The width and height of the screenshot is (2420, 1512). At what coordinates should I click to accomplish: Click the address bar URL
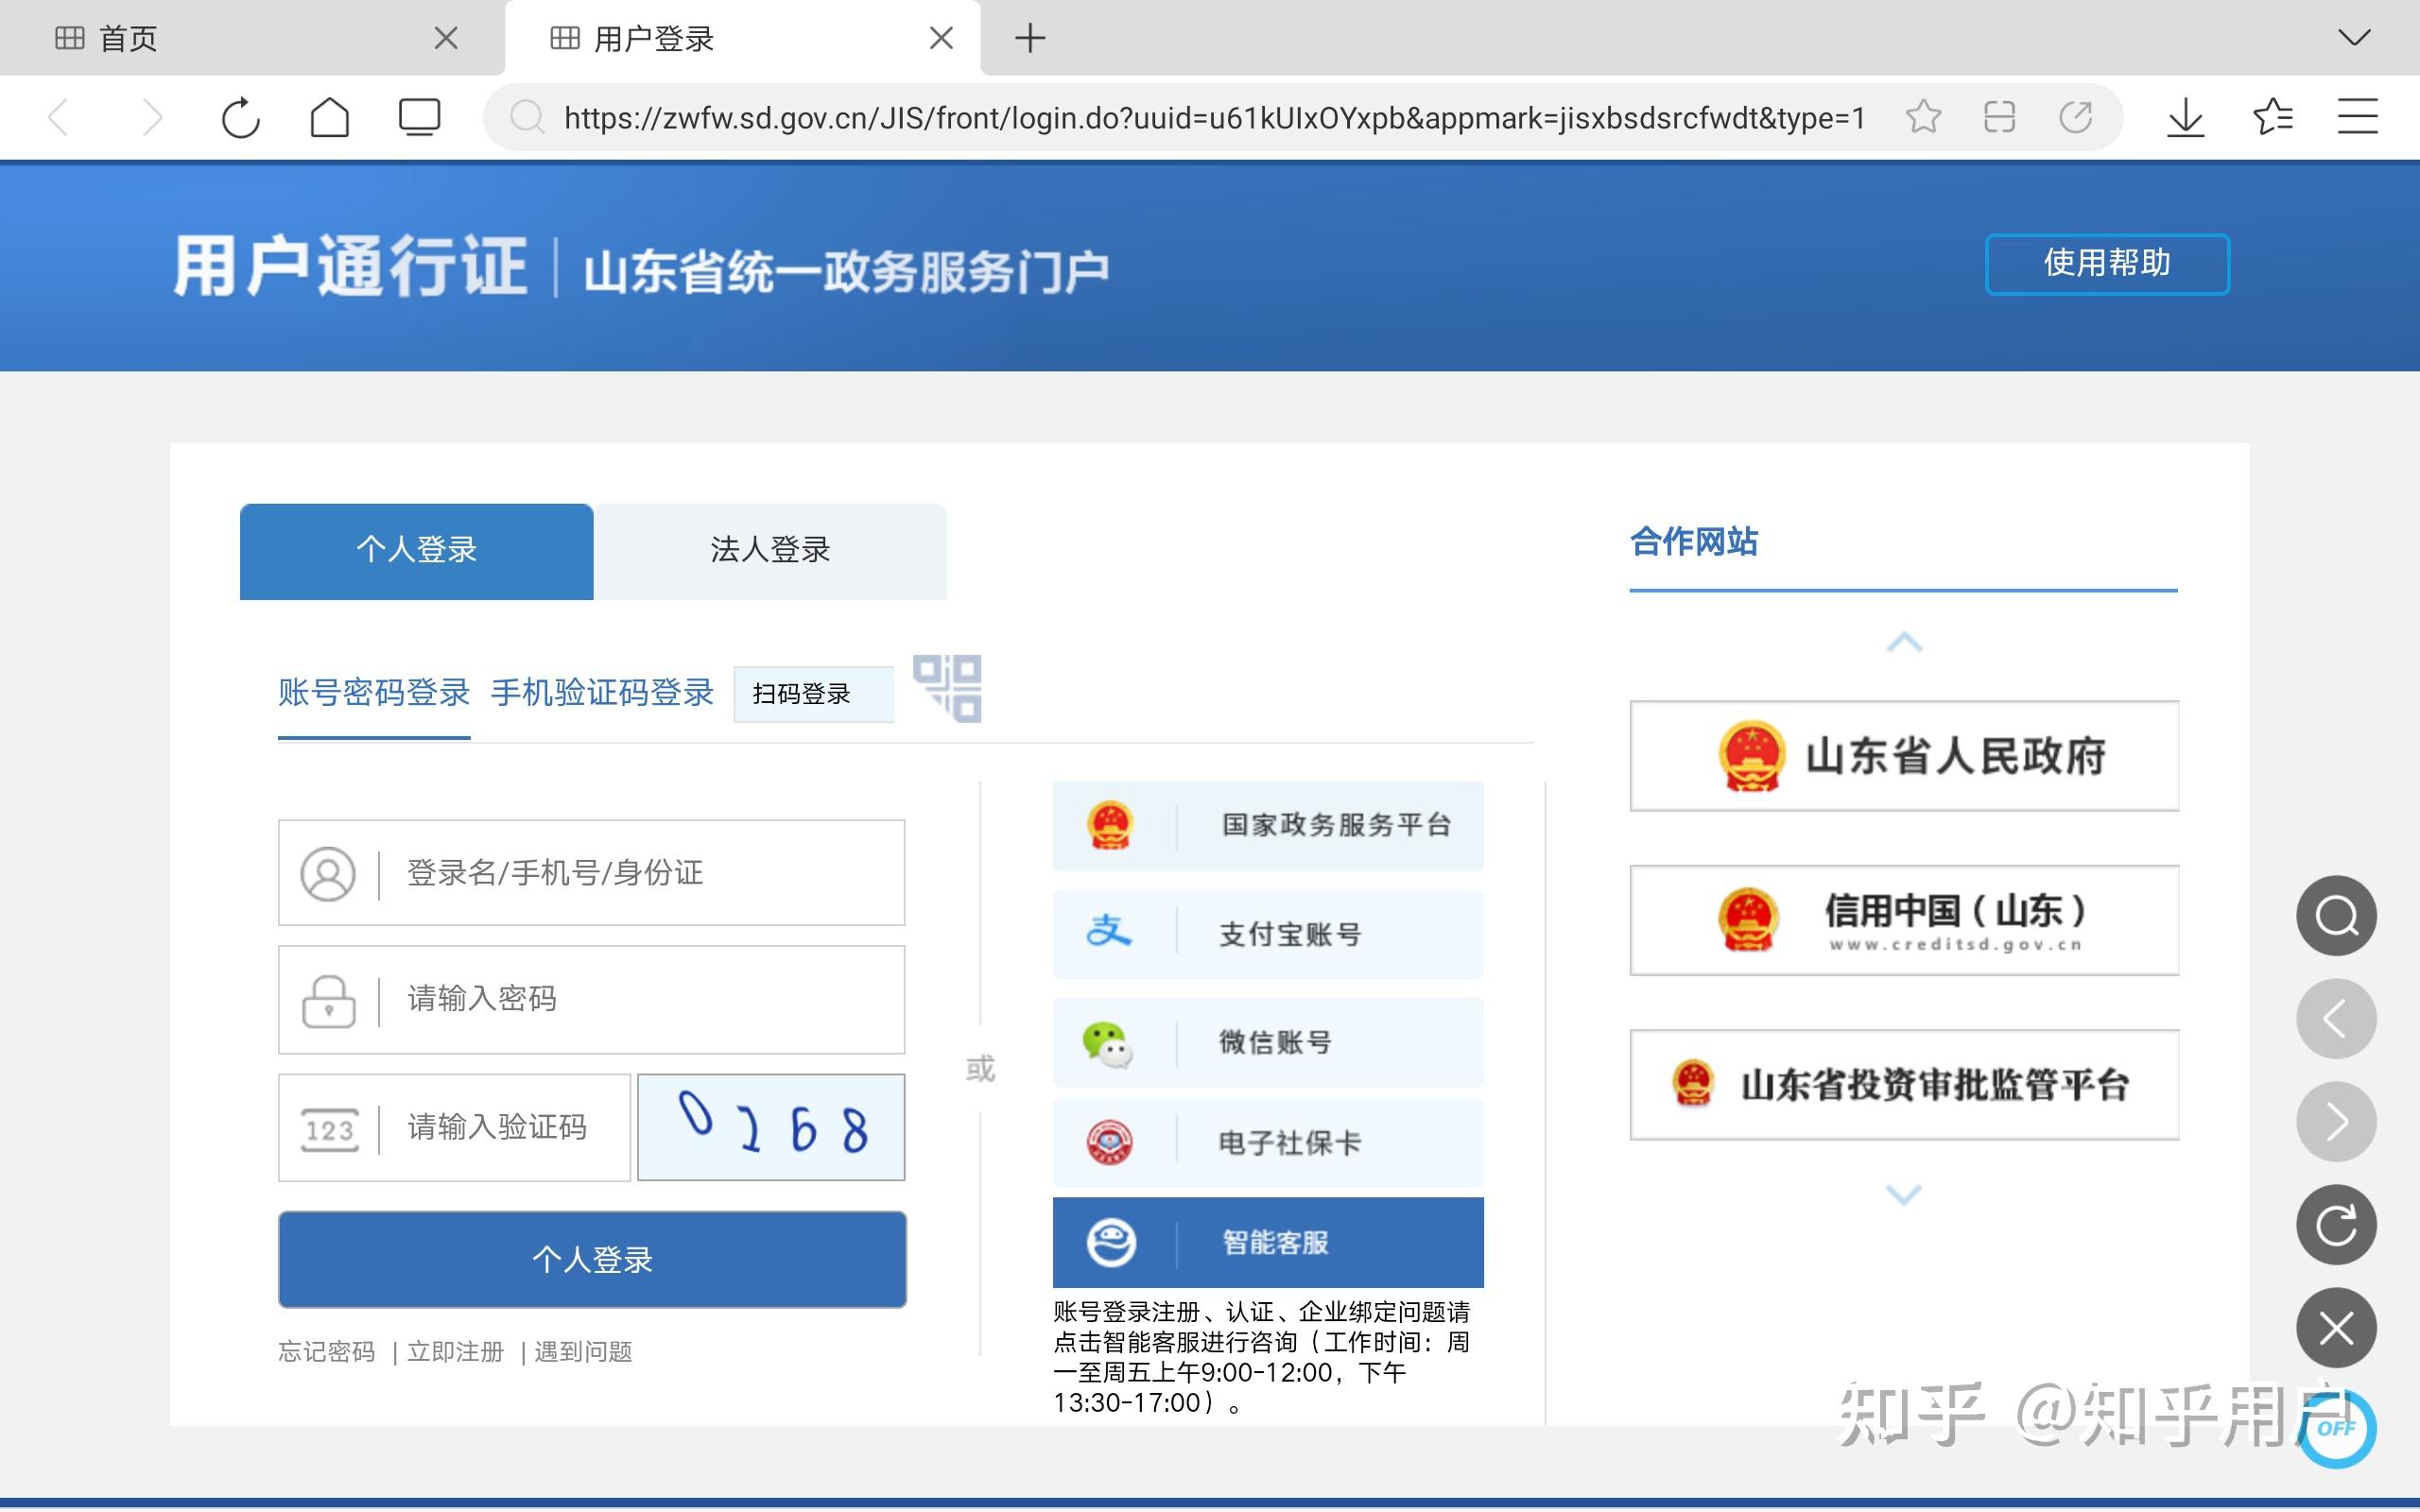pos(1214,118)
